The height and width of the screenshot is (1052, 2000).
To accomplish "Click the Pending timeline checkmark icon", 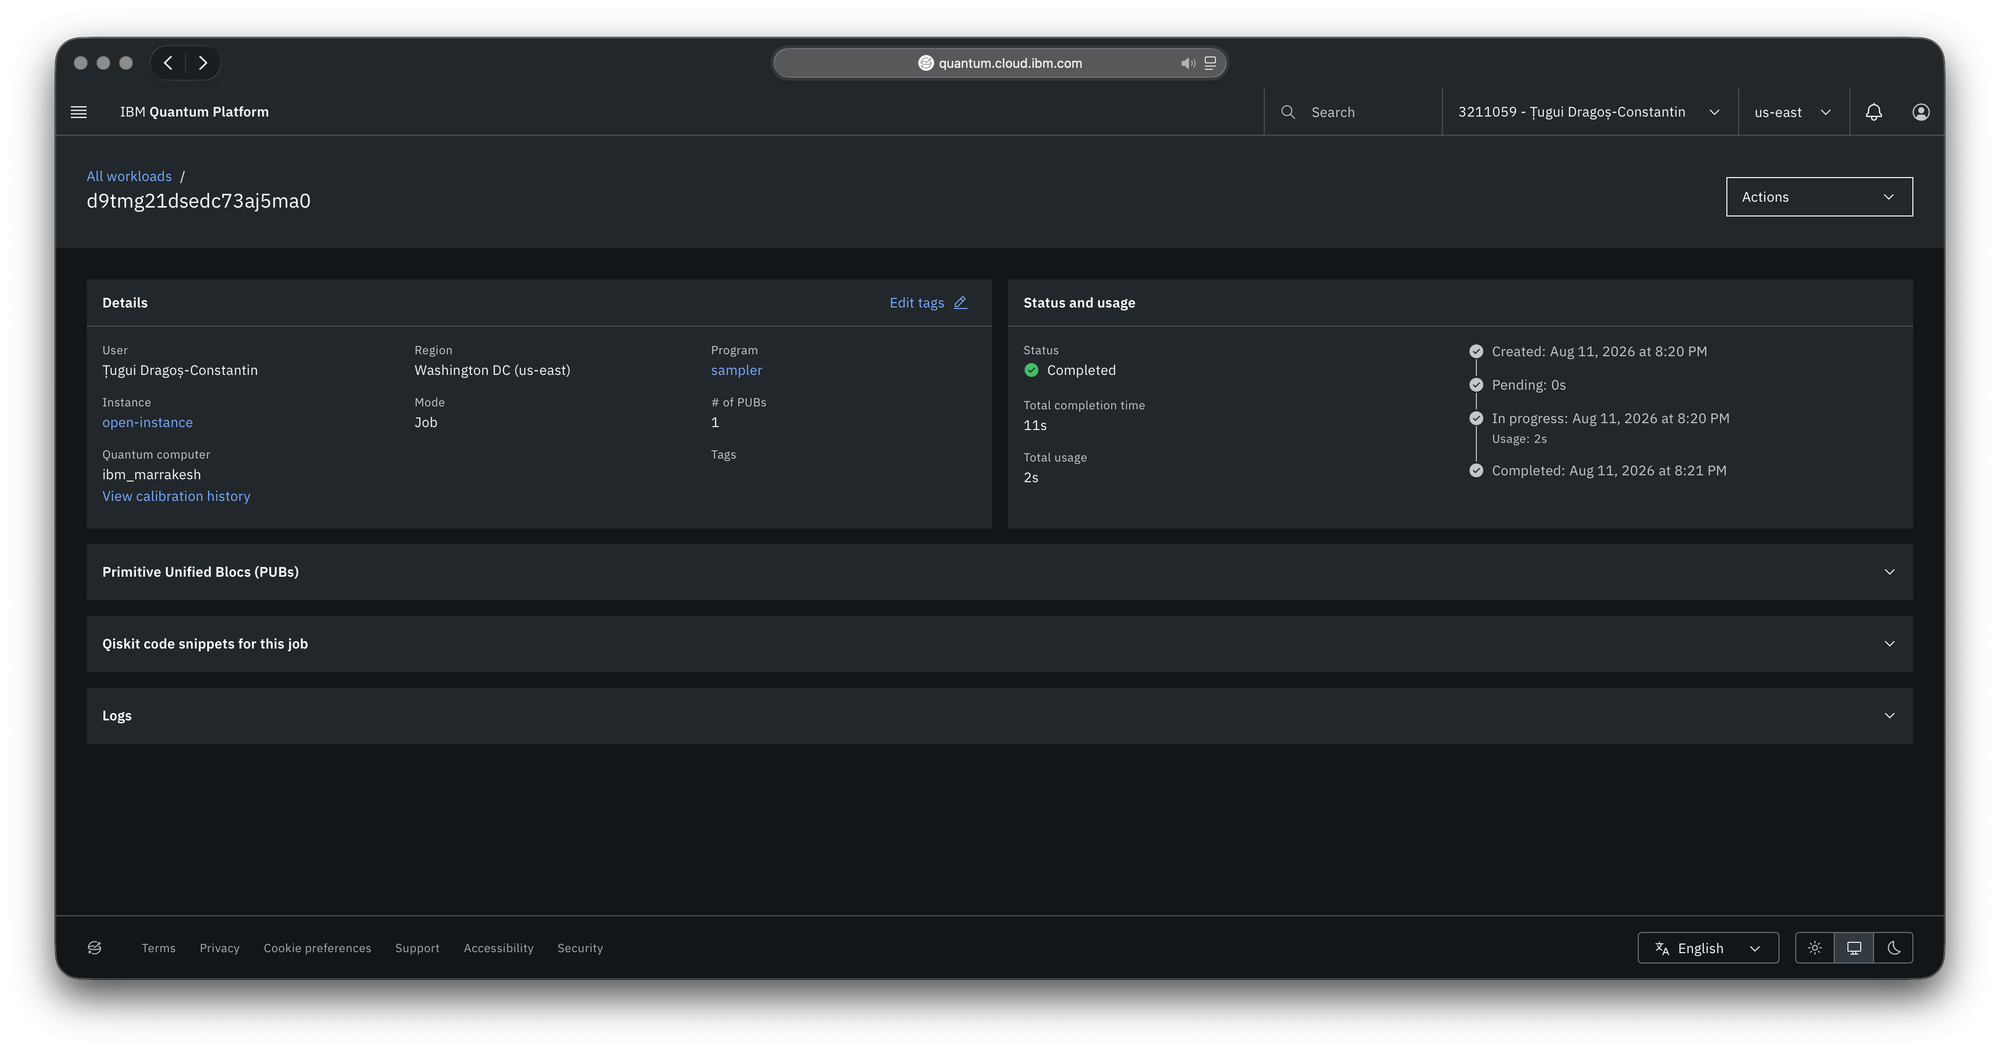I will coord(1476,385).
